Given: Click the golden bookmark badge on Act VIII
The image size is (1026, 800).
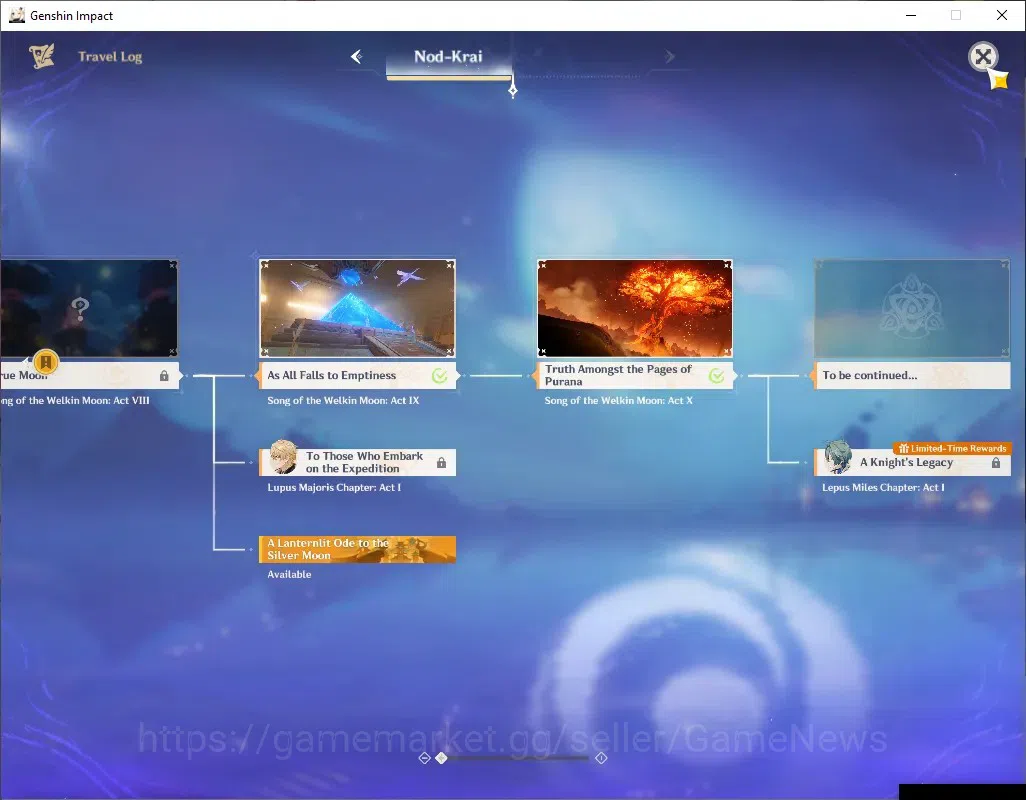Looking at the screenshot, I should click(46, 361).
